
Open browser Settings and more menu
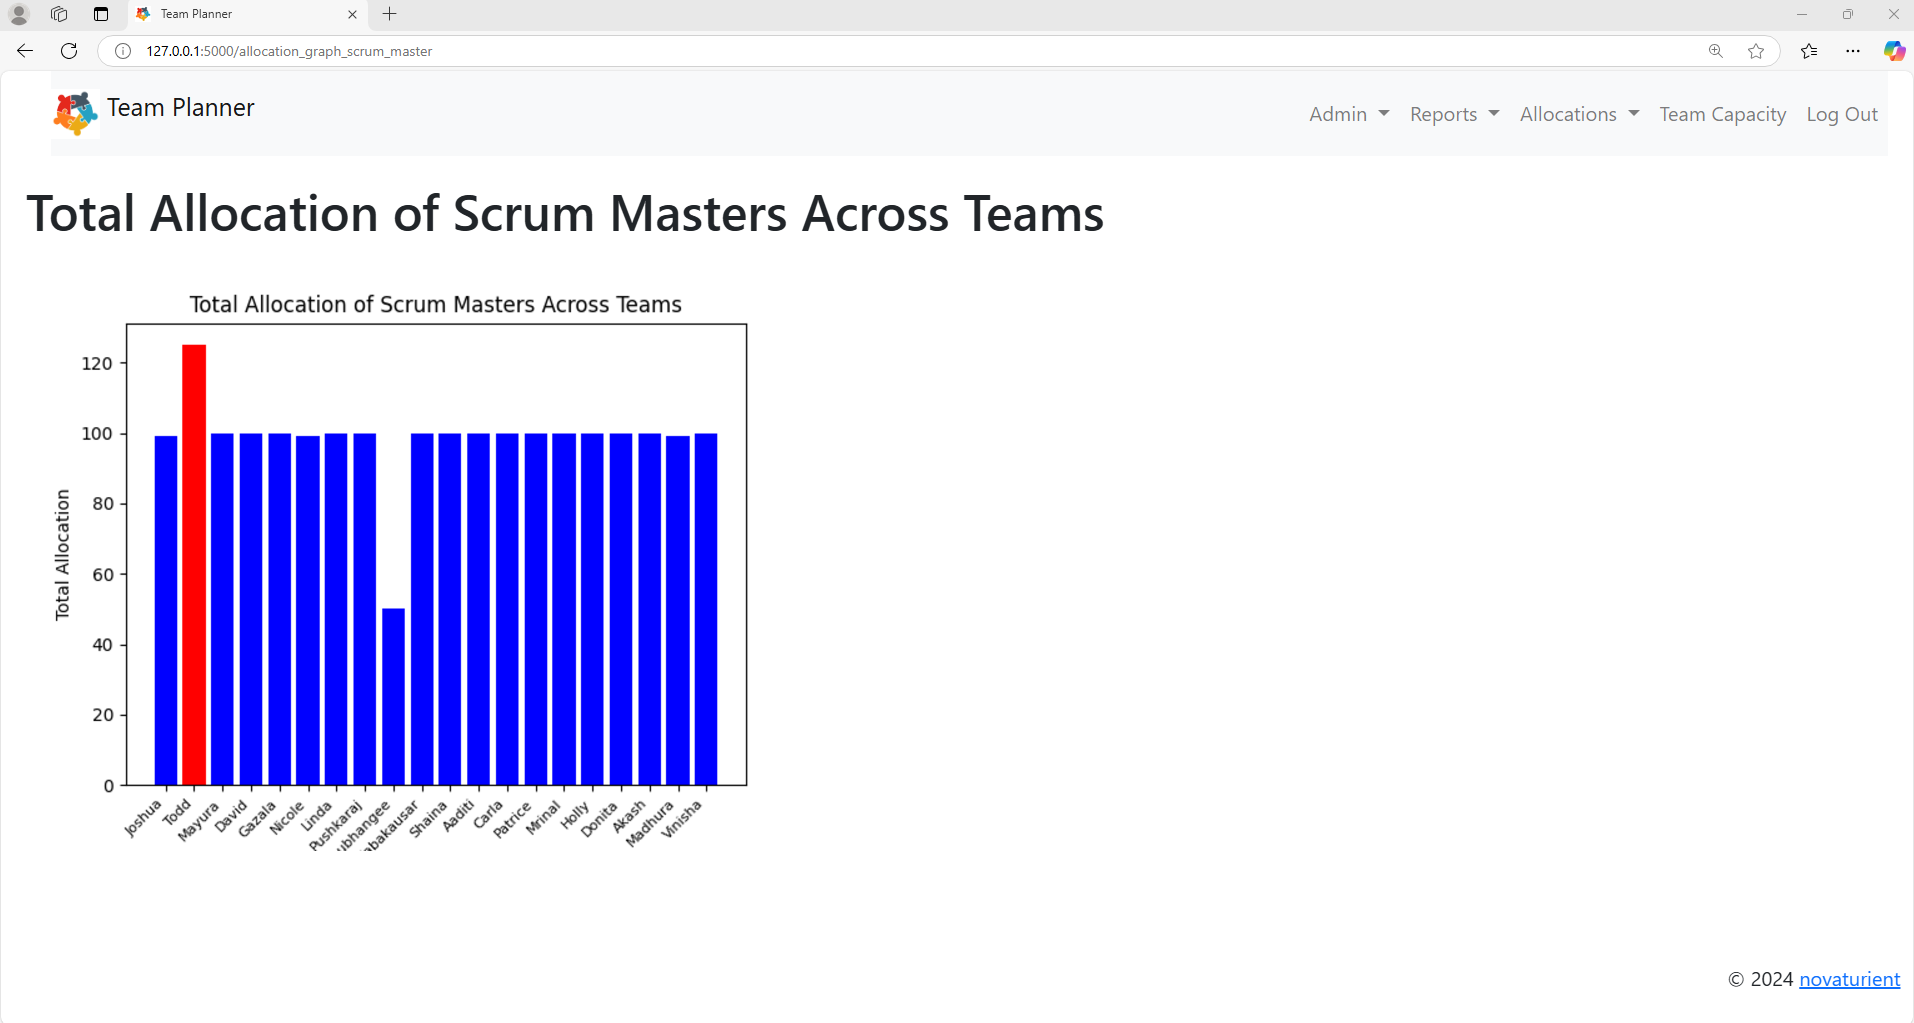tap(1853, 51)
